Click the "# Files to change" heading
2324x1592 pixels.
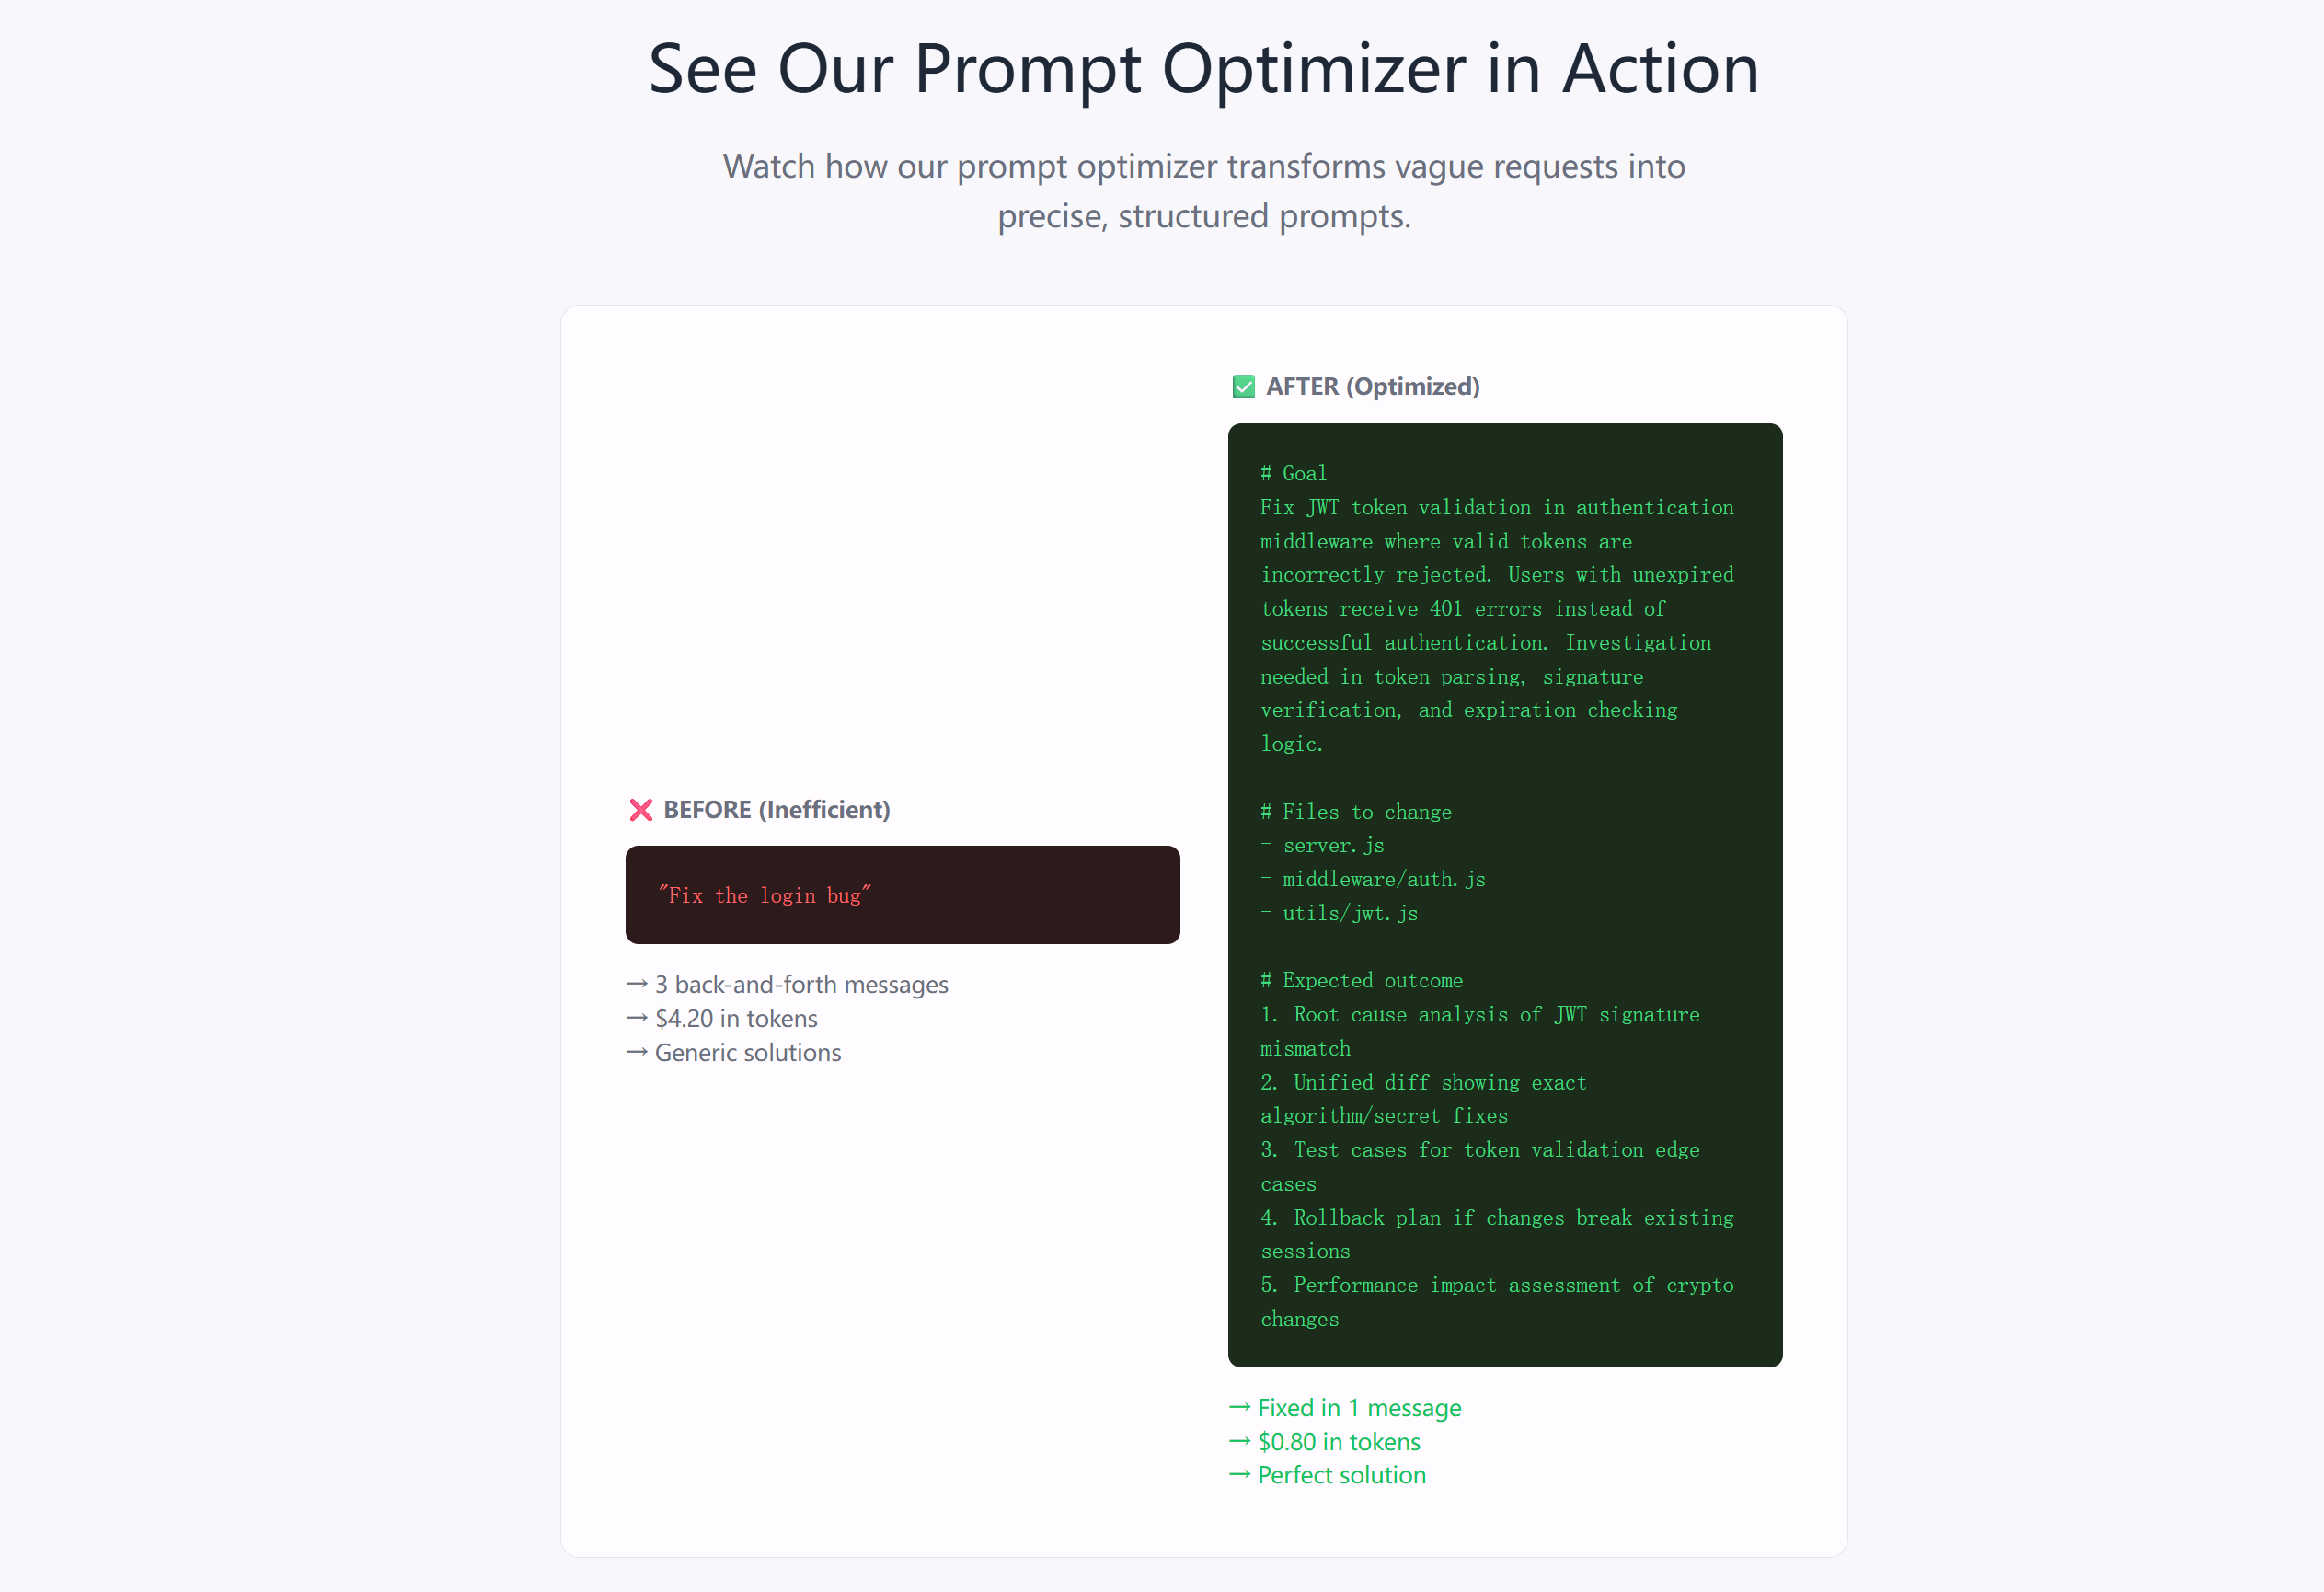(1356, 812)
